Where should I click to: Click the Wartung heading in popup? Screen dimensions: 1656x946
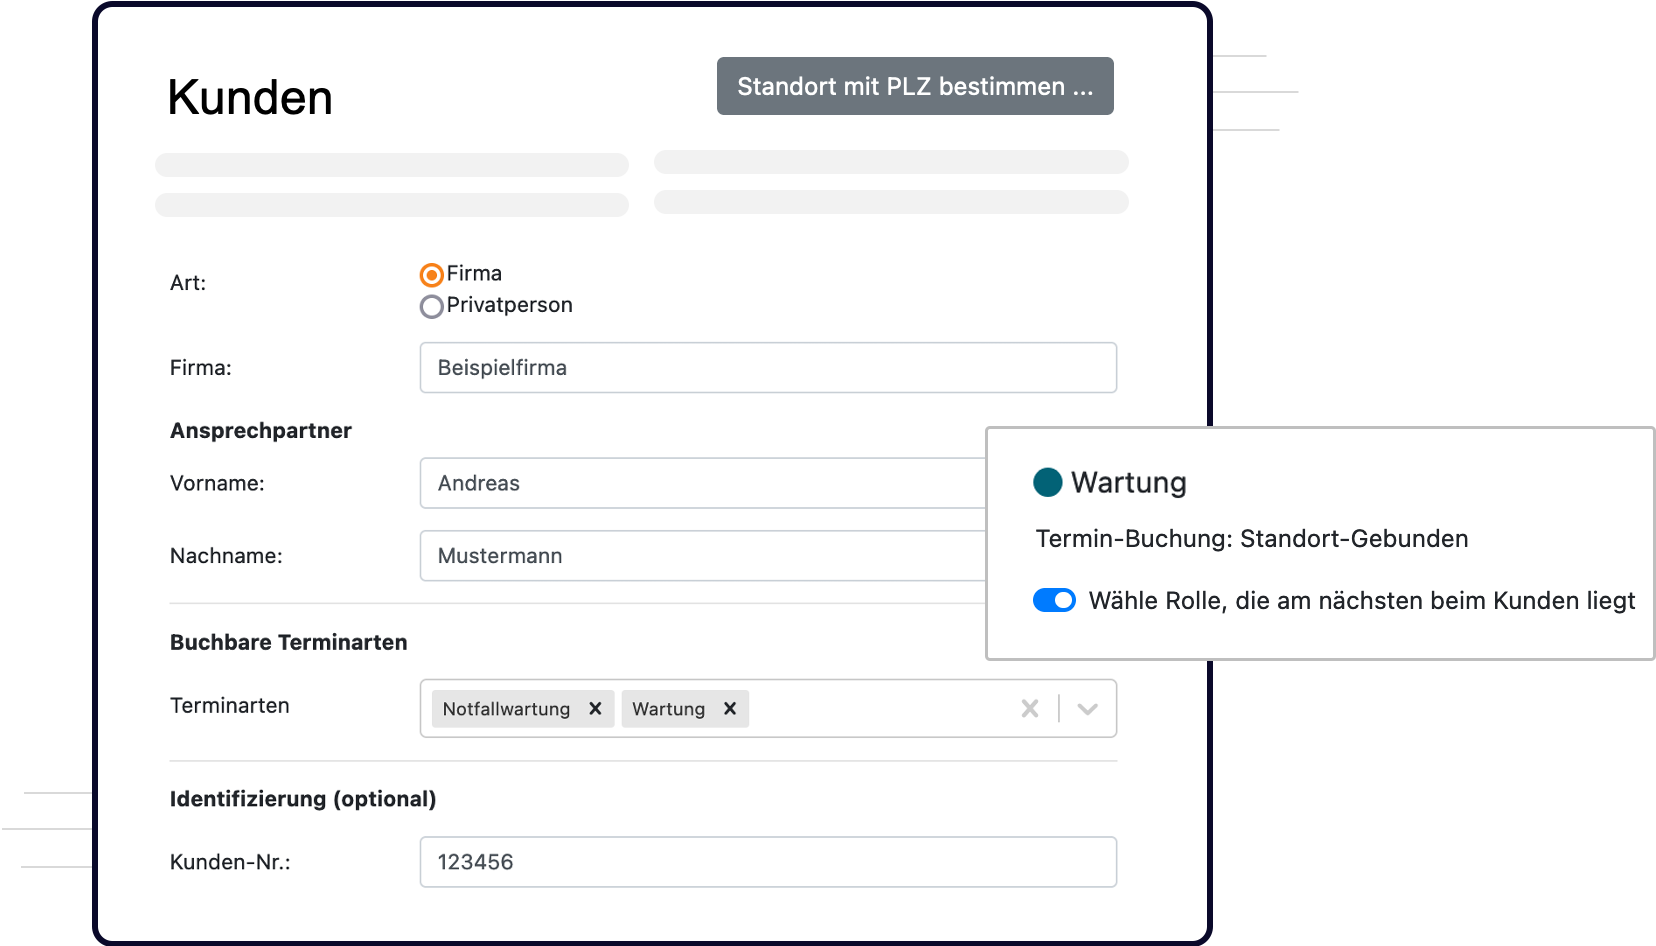click(1129, 482)
